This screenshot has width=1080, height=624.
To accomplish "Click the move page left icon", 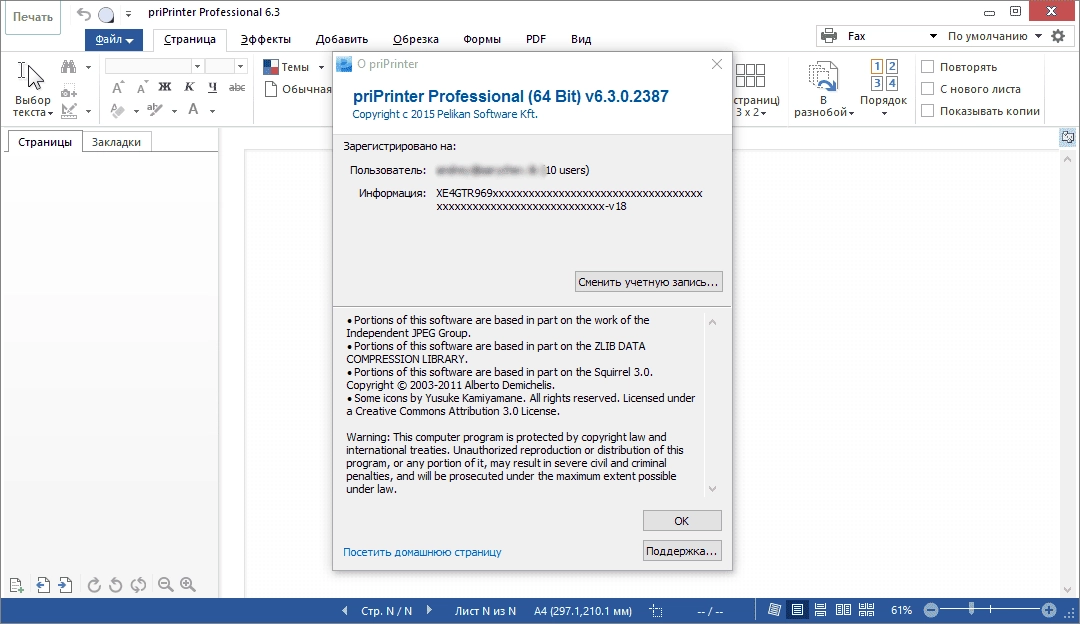I will point(43,585).
